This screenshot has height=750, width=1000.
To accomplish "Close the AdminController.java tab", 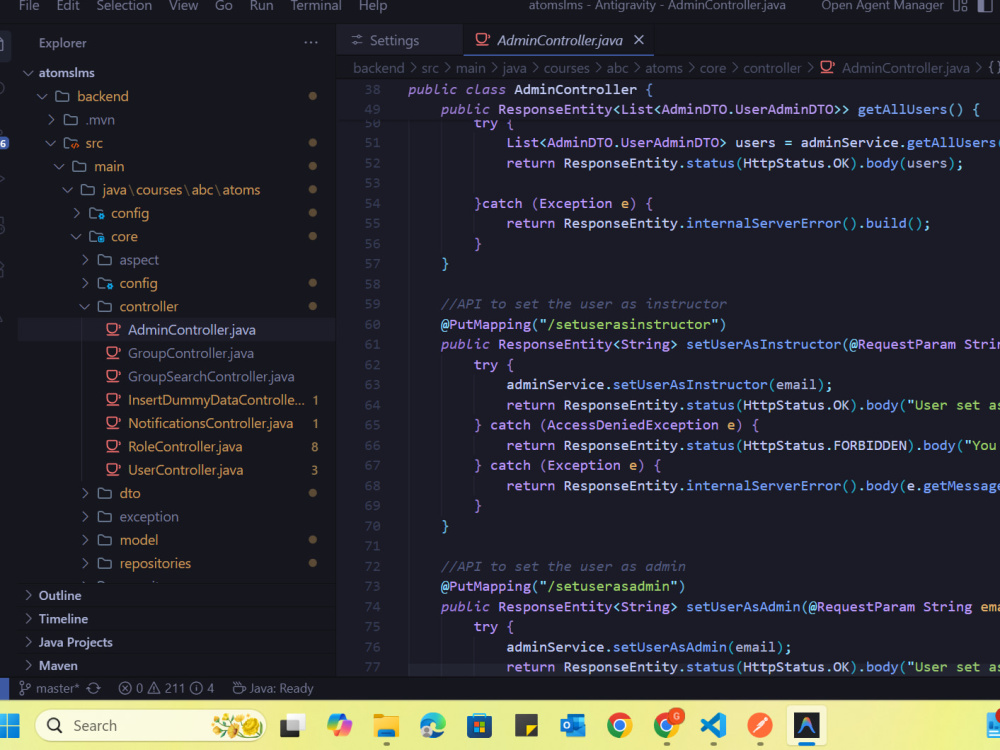I will (x=638, y=40).
